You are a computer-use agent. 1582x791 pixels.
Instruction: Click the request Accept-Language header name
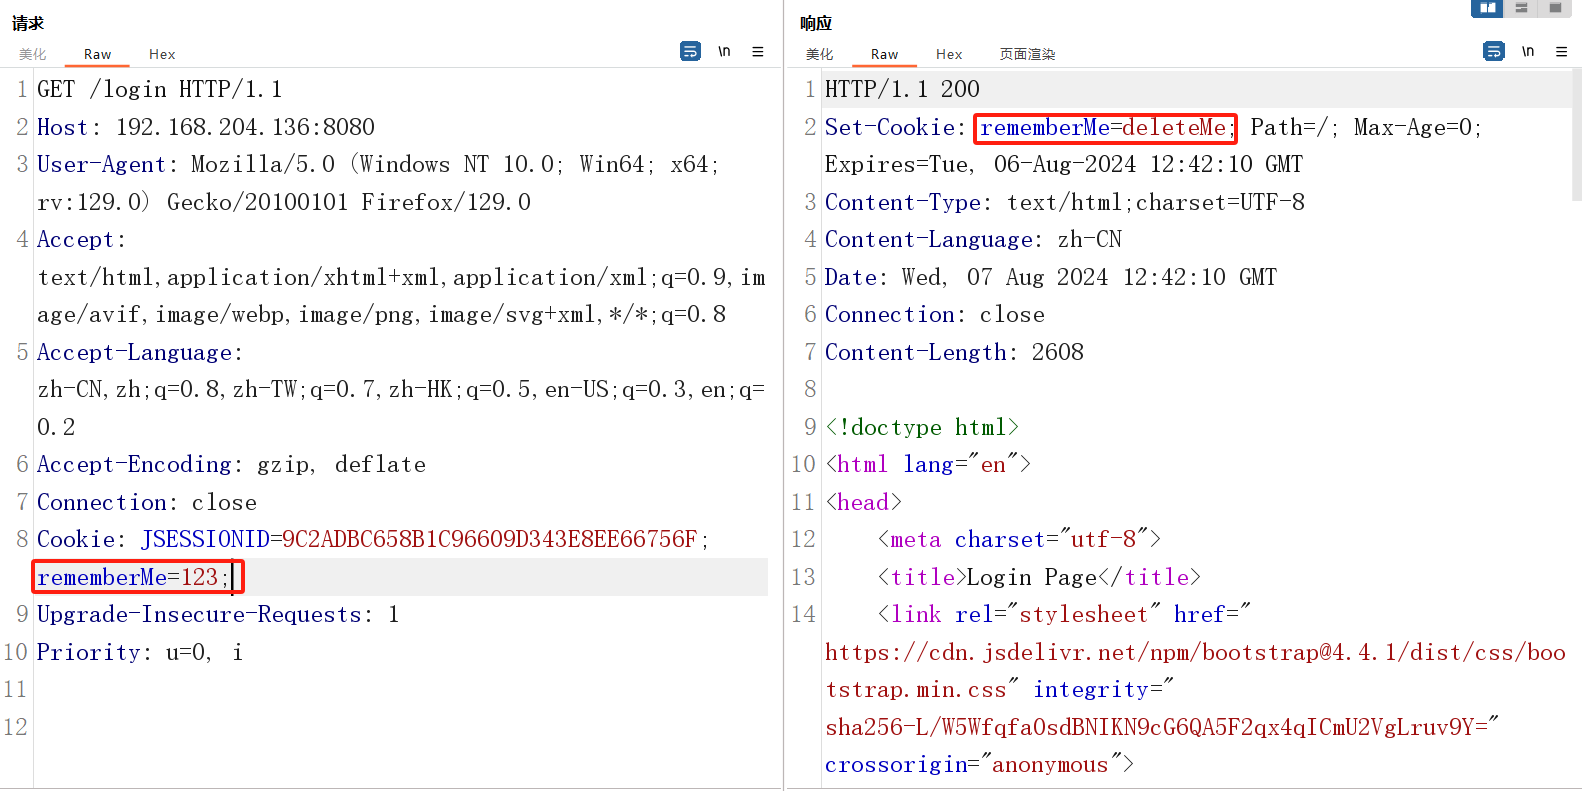coord(135,352)
